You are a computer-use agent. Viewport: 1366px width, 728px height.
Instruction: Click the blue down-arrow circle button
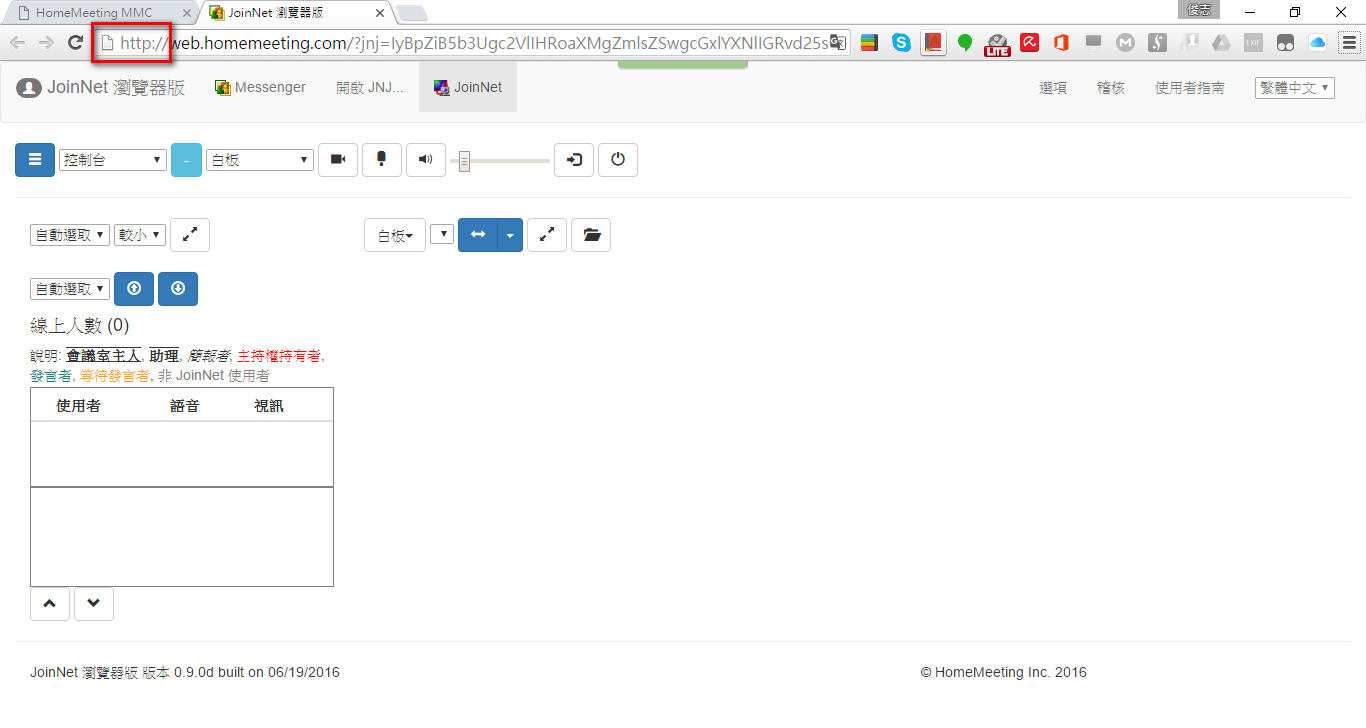tap(178, 289)
